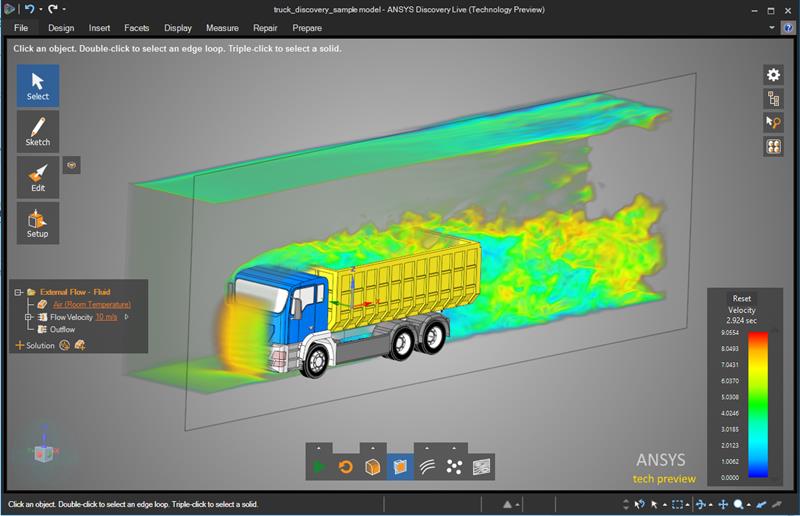Click the velocity color scale bar
The height and width of the screenshot is (516, 800).
point(758,405)
